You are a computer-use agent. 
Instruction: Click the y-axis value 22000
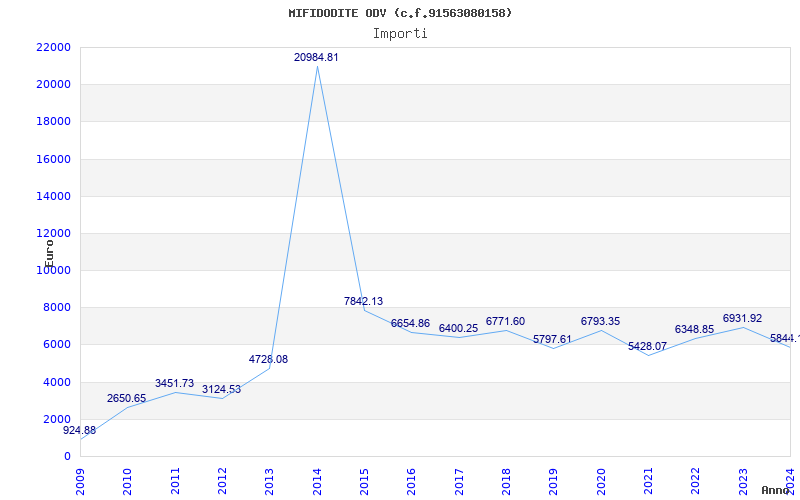53,47
